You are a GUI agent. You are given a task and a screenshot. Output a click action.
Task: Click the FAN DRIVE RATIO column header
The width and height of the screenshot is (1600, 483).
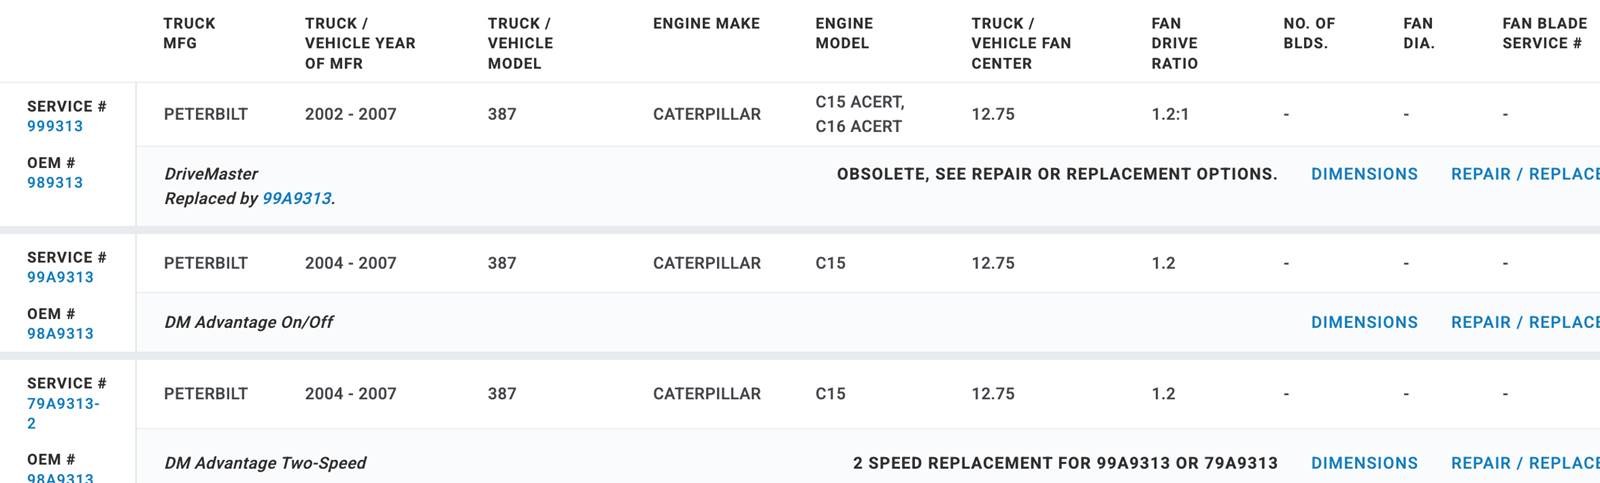click(1174, 43)
